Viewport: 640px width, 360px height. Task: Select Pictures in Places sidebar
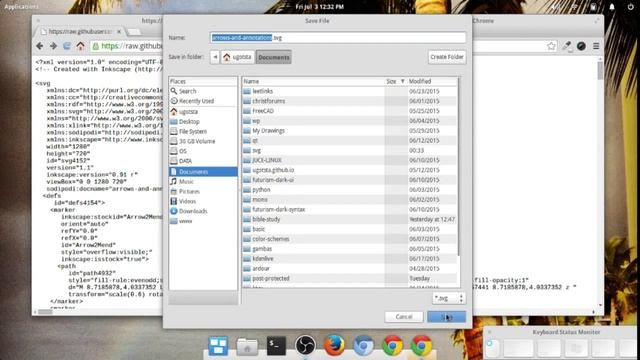[203, 191]
